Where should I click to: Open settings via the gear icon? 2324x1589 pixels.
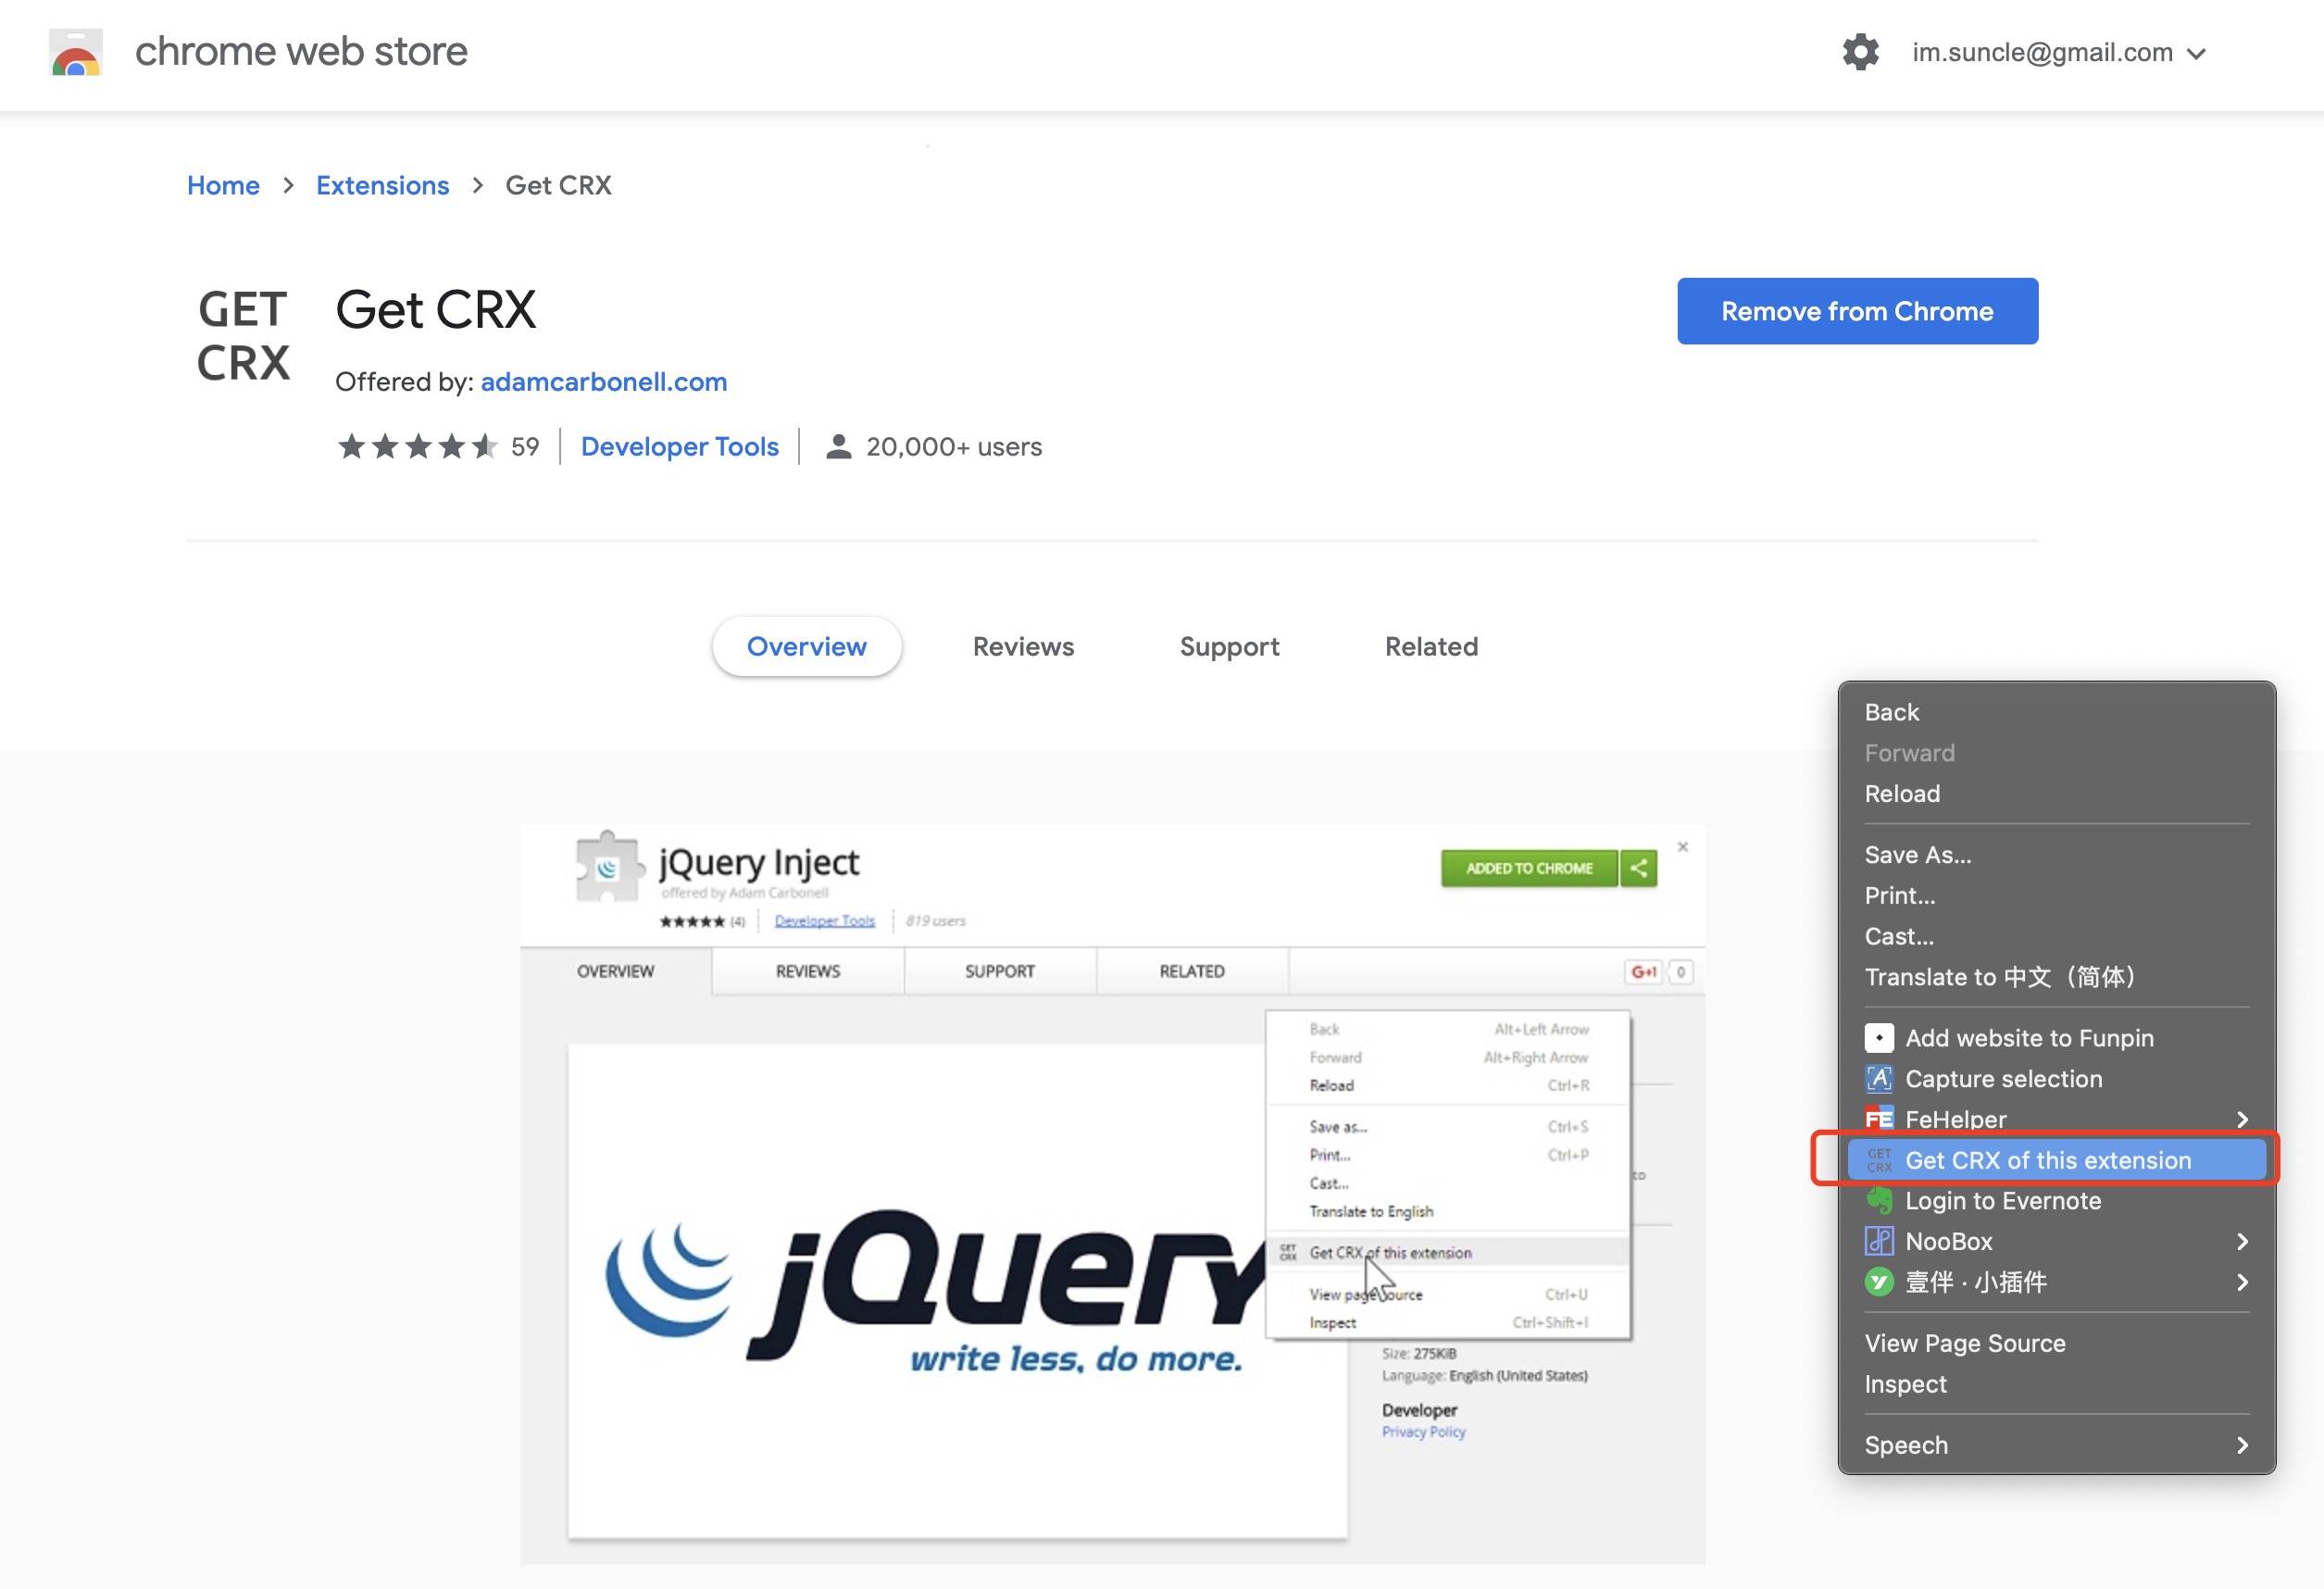coord(1860,52)
